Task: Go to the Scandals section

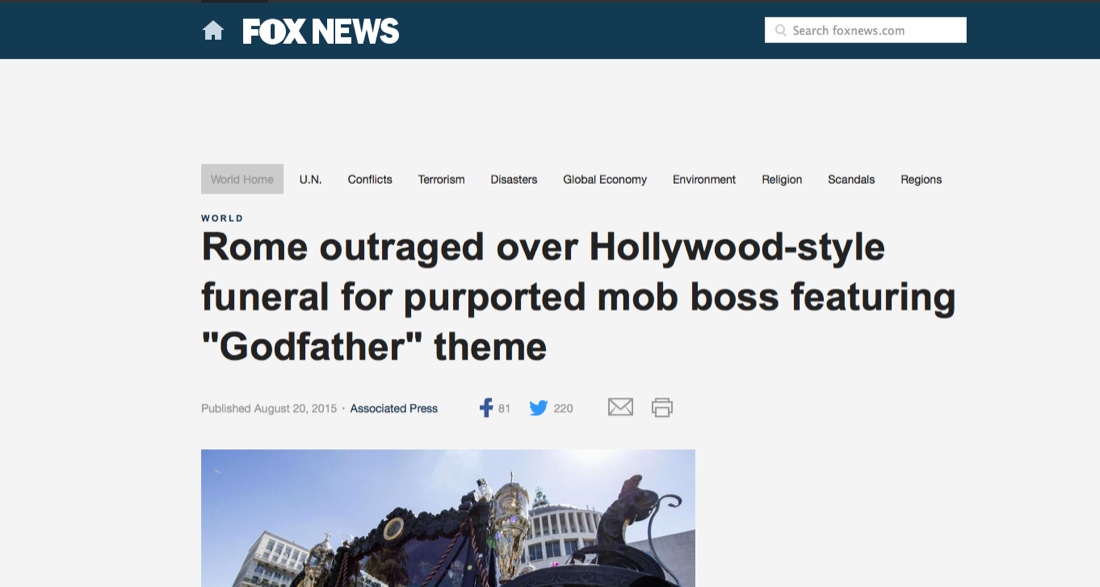Action: point(851,180)
